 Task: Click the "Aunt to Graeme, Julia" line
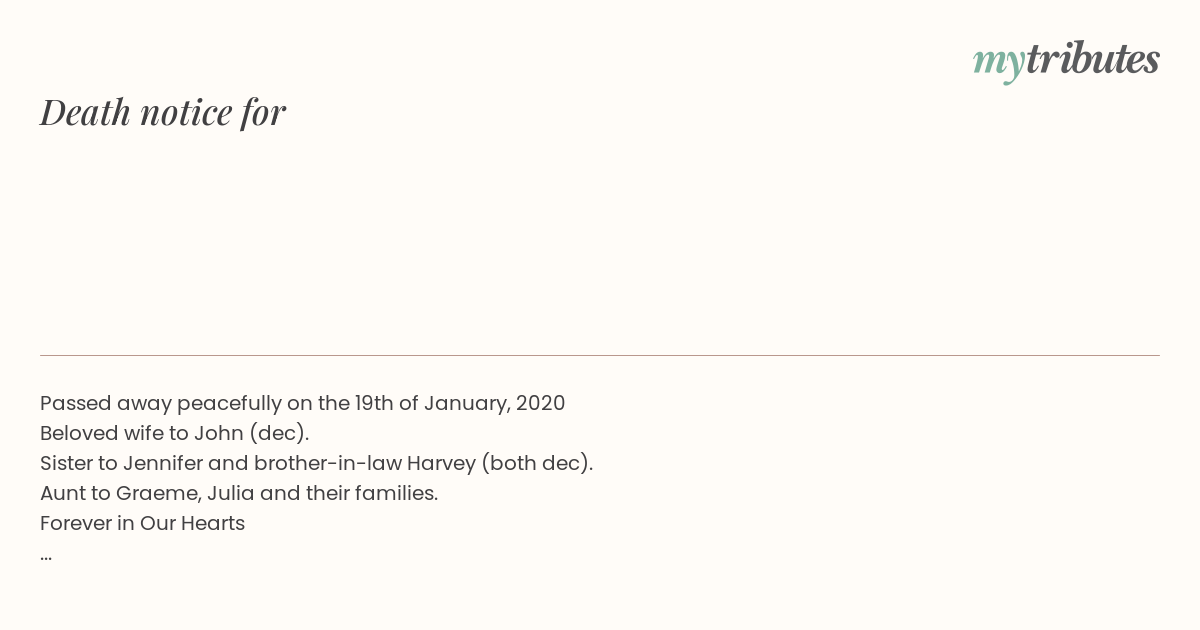coord(239,493)
